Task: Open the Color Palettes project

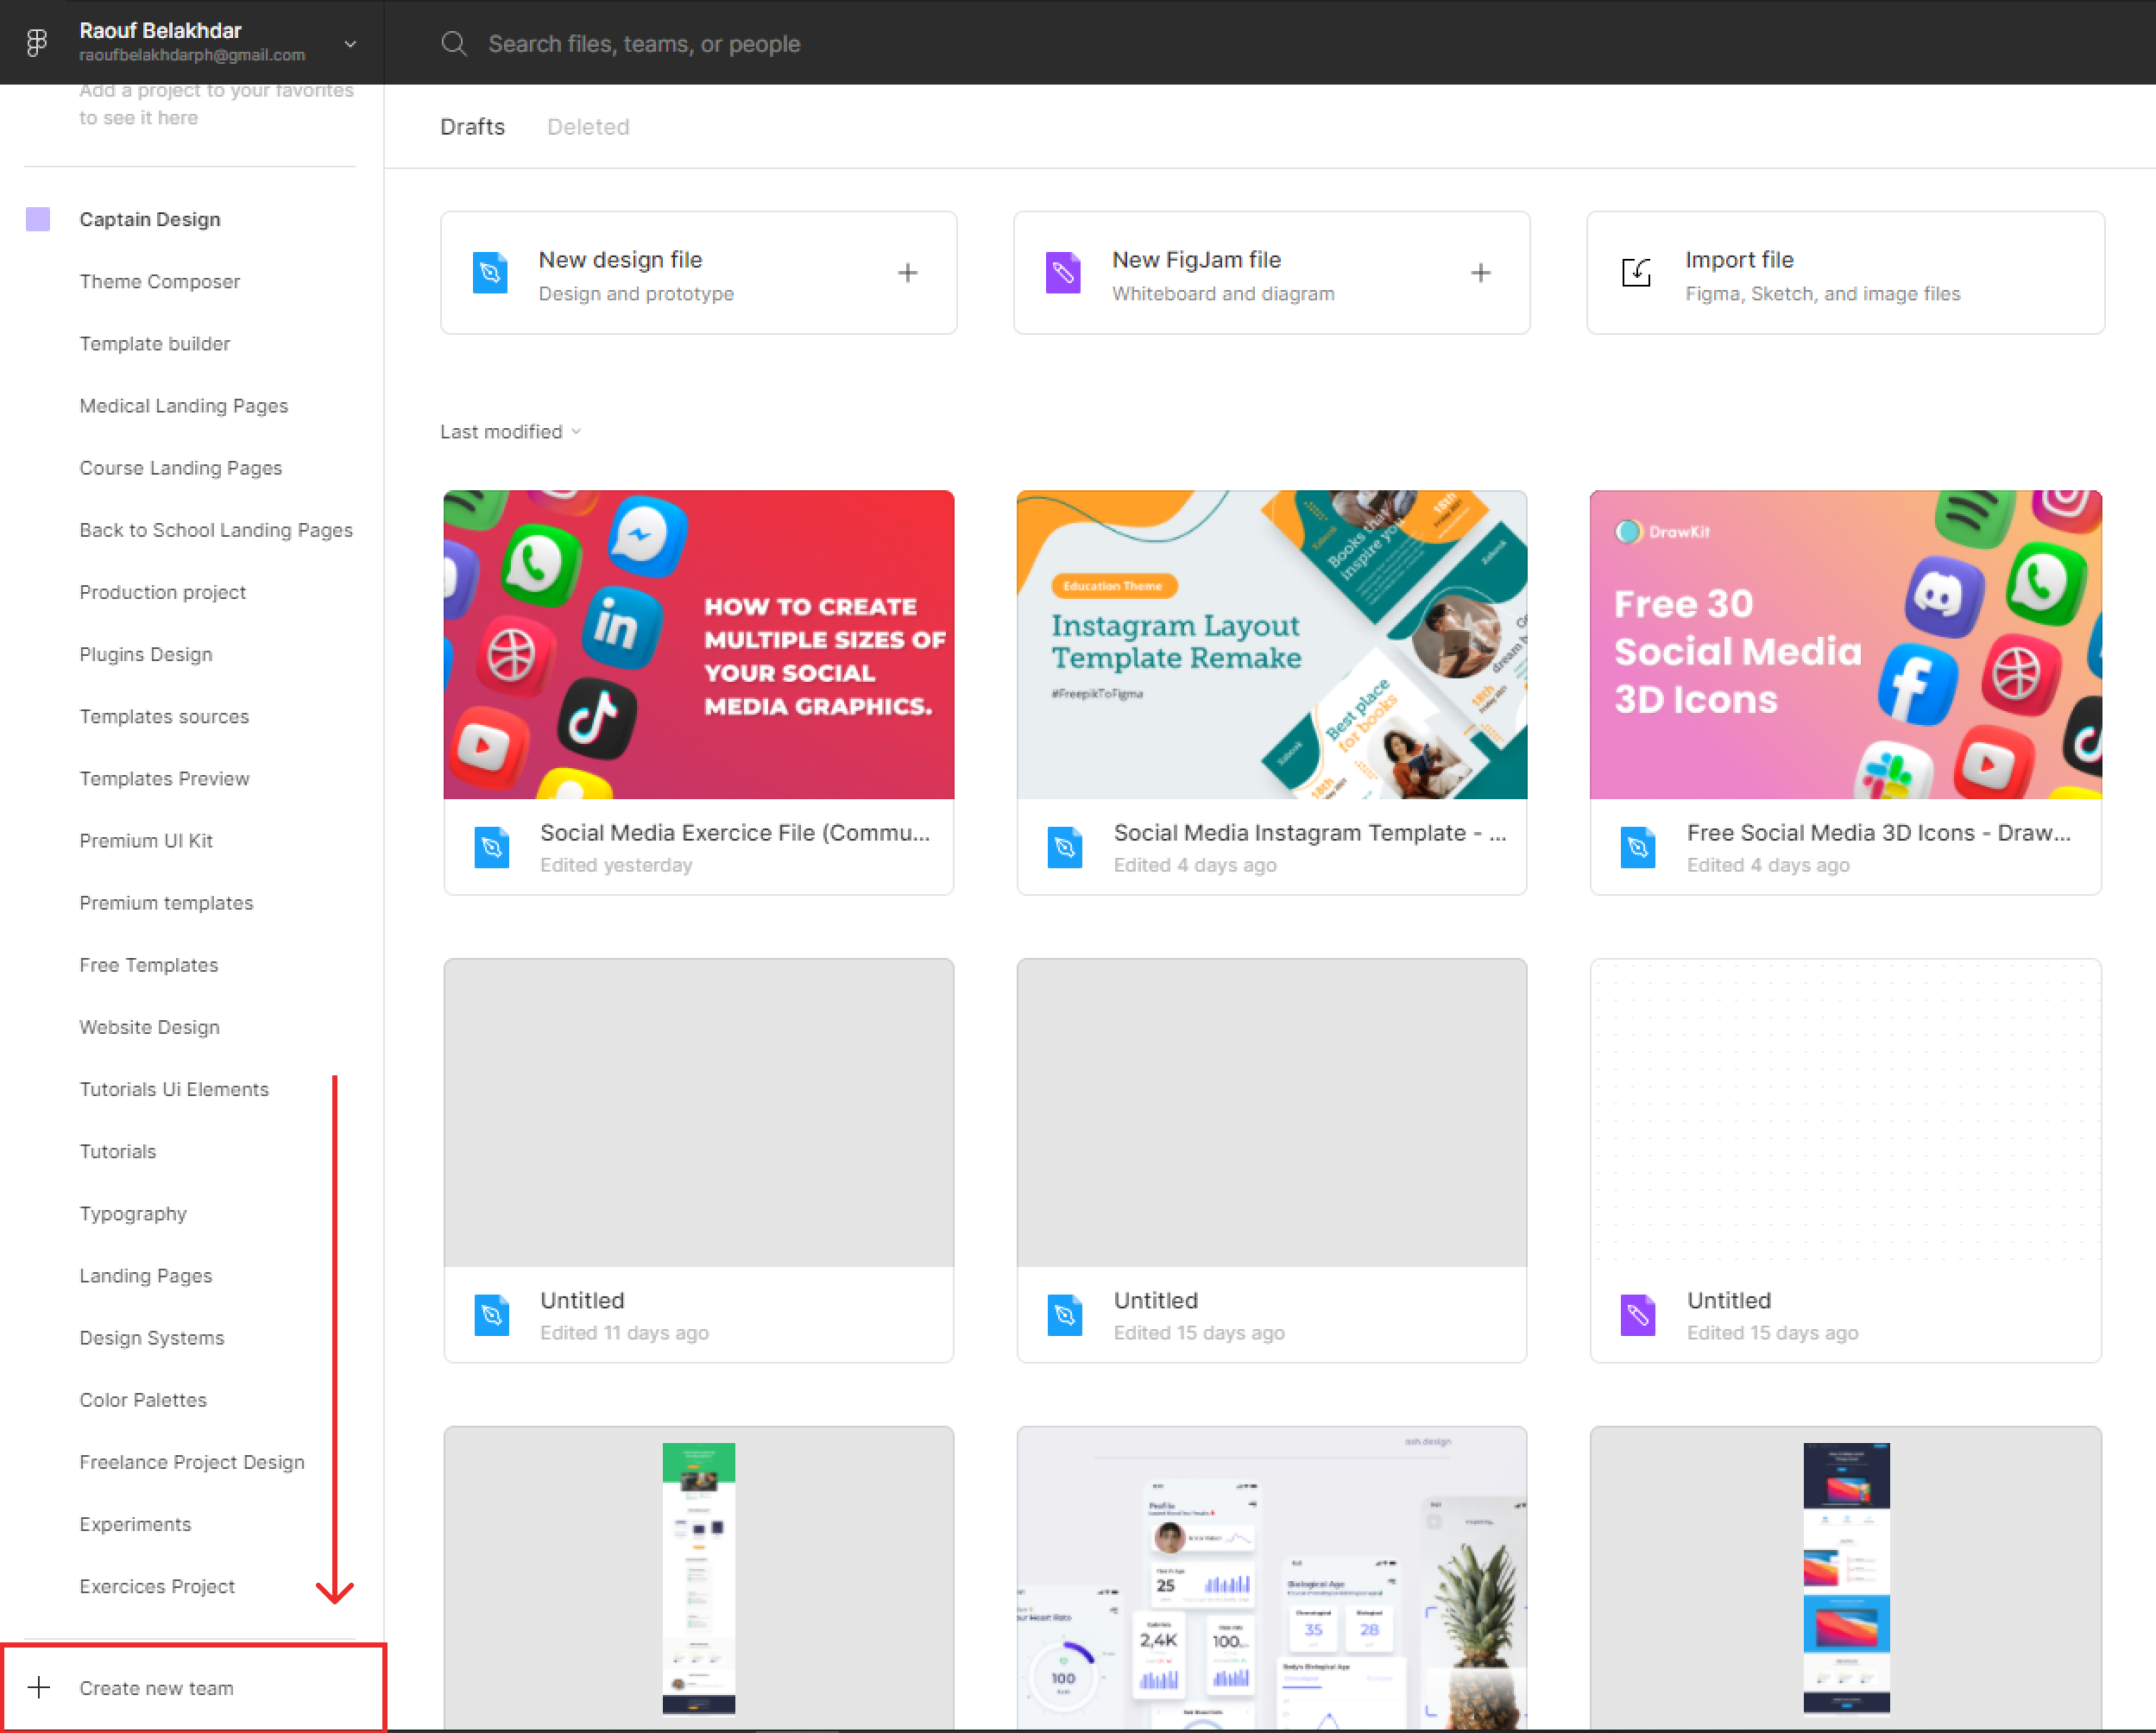Action: pyautogui.click(x=143, y=1399)
